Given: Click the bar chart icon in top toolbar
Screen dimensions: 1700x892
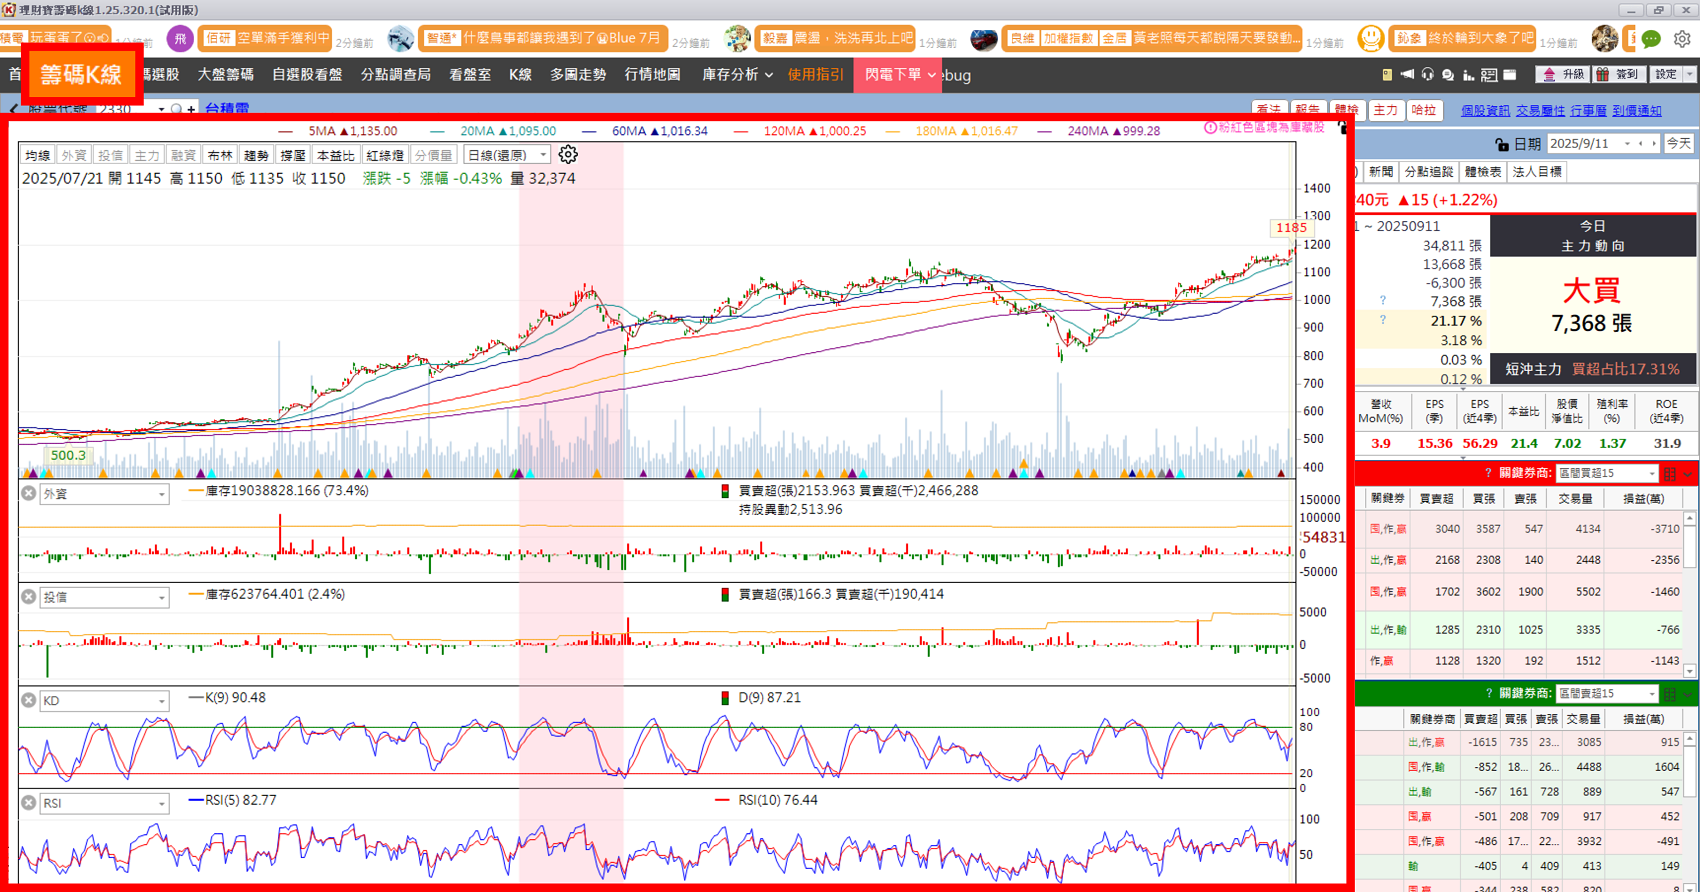Looking at the screenshot, I should [1468, 75].
